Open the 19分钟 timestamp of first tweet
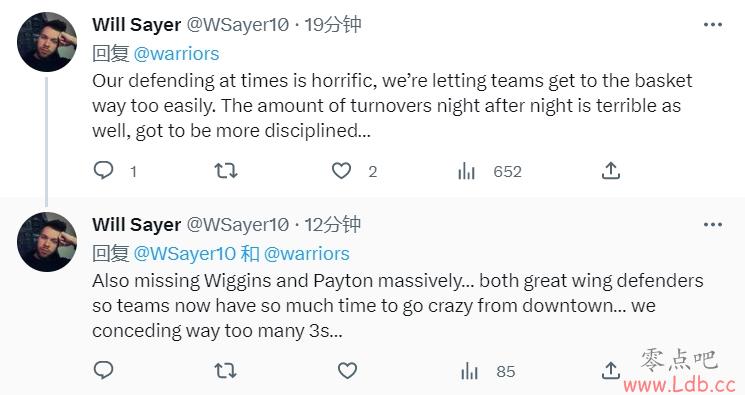Viewport: 745px width, 395px height. tap(333, 24)
